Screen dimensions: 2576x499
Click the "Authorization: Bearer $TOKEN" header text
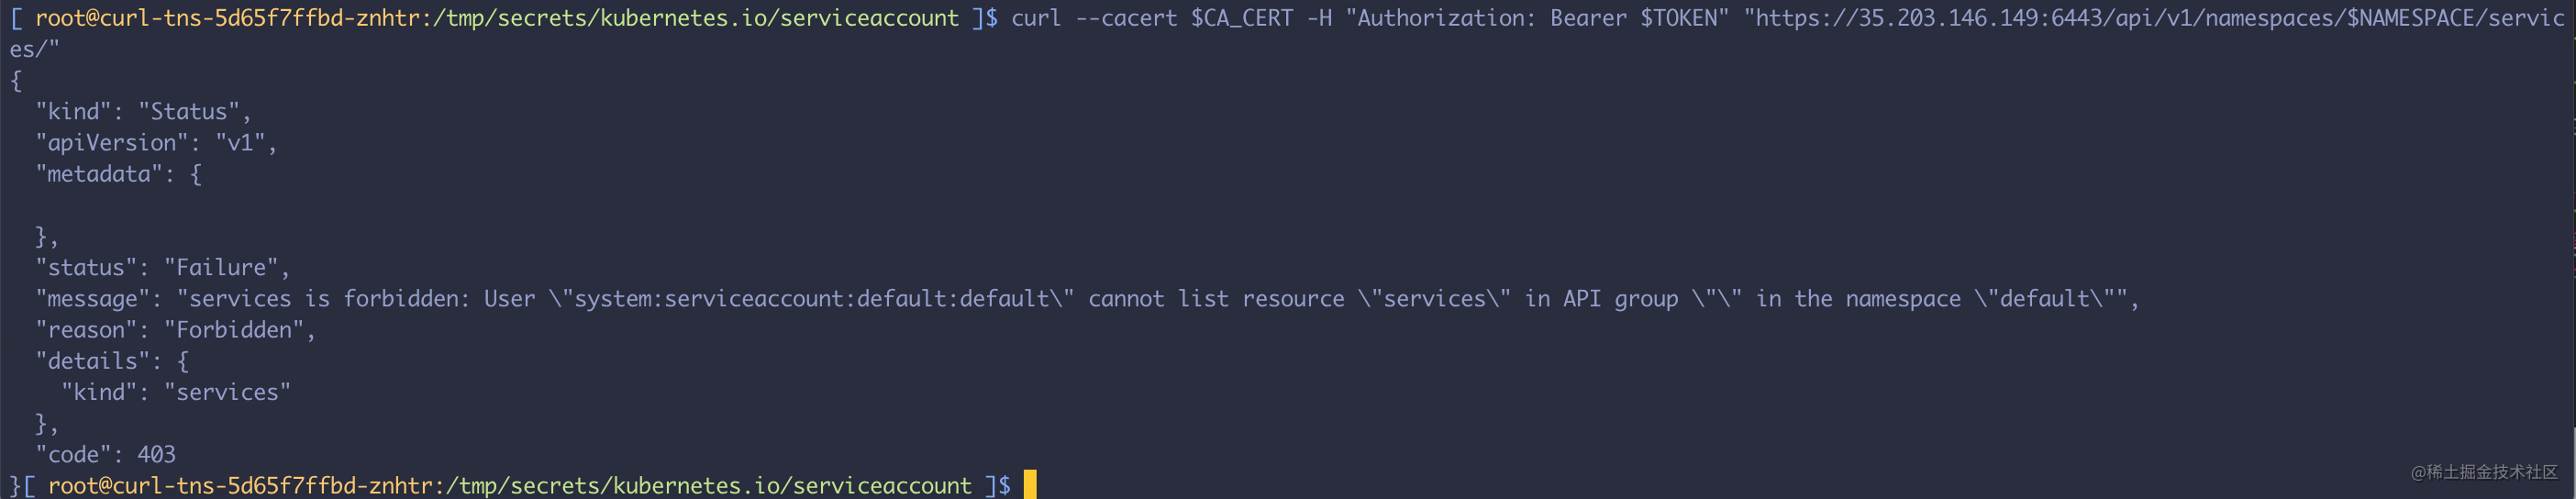point(1537,18)
